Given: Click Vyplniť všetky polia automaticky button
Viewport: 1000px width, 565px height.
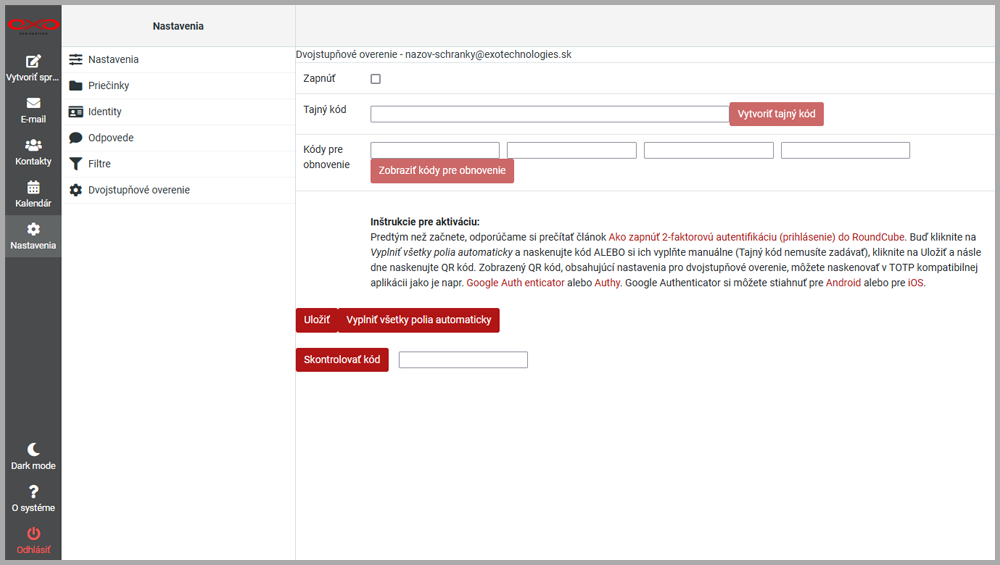Looking at the screenshot, I should pos(418,320).
